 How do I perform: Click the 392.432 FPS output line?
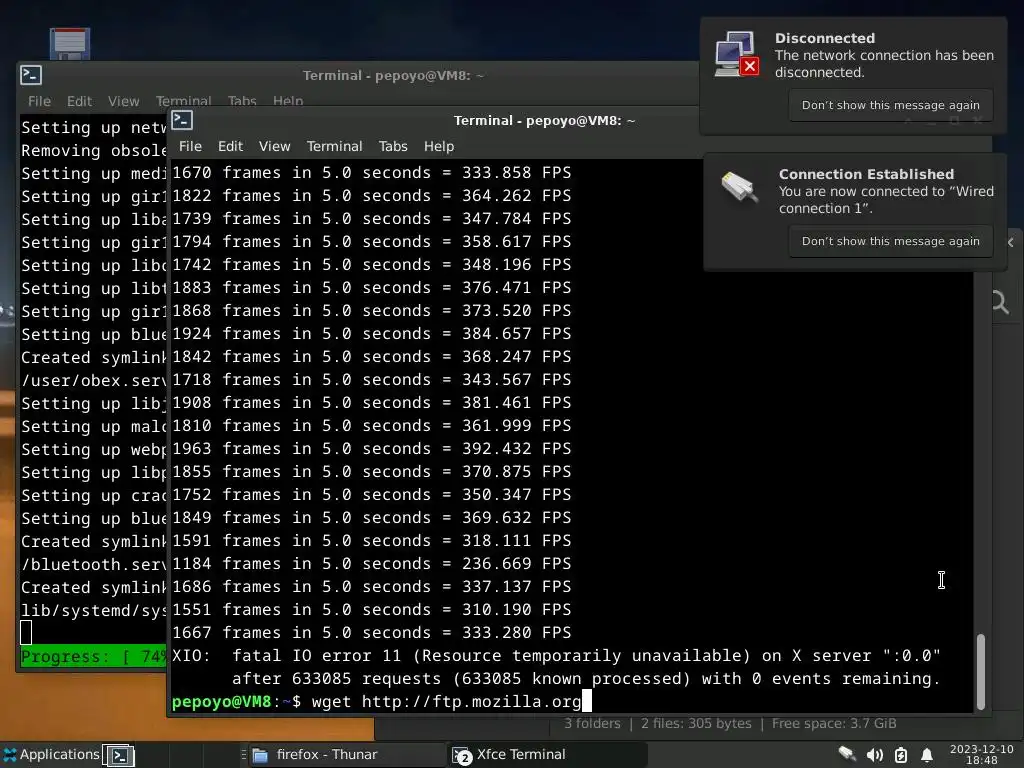[372, 449]
